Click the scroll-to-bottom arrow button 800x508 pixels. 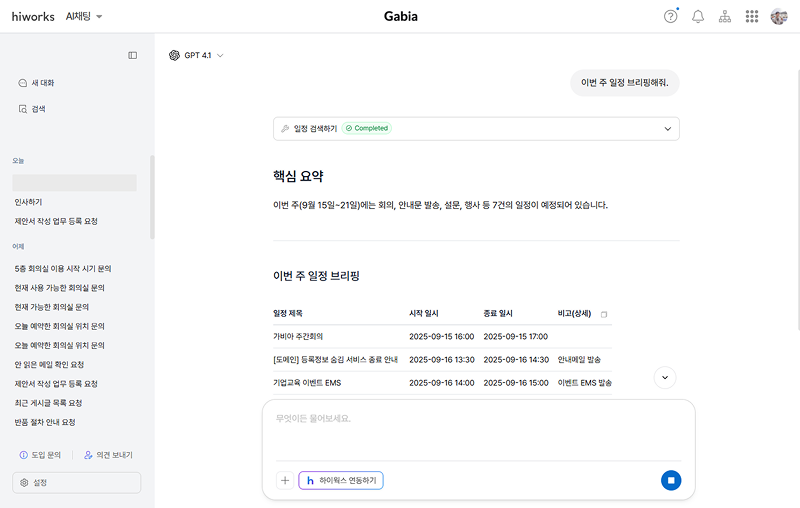tap(666, 378)
